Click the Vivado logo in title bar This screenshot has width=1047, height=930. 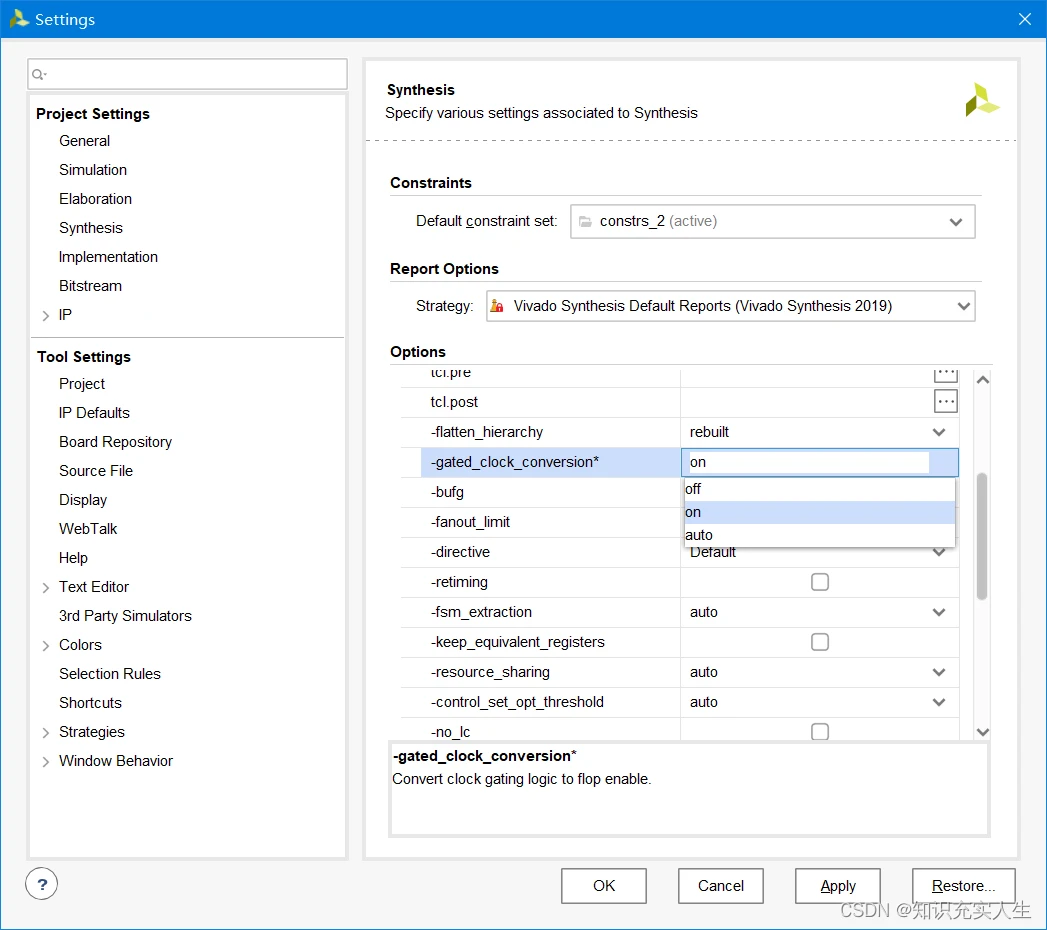19,19
